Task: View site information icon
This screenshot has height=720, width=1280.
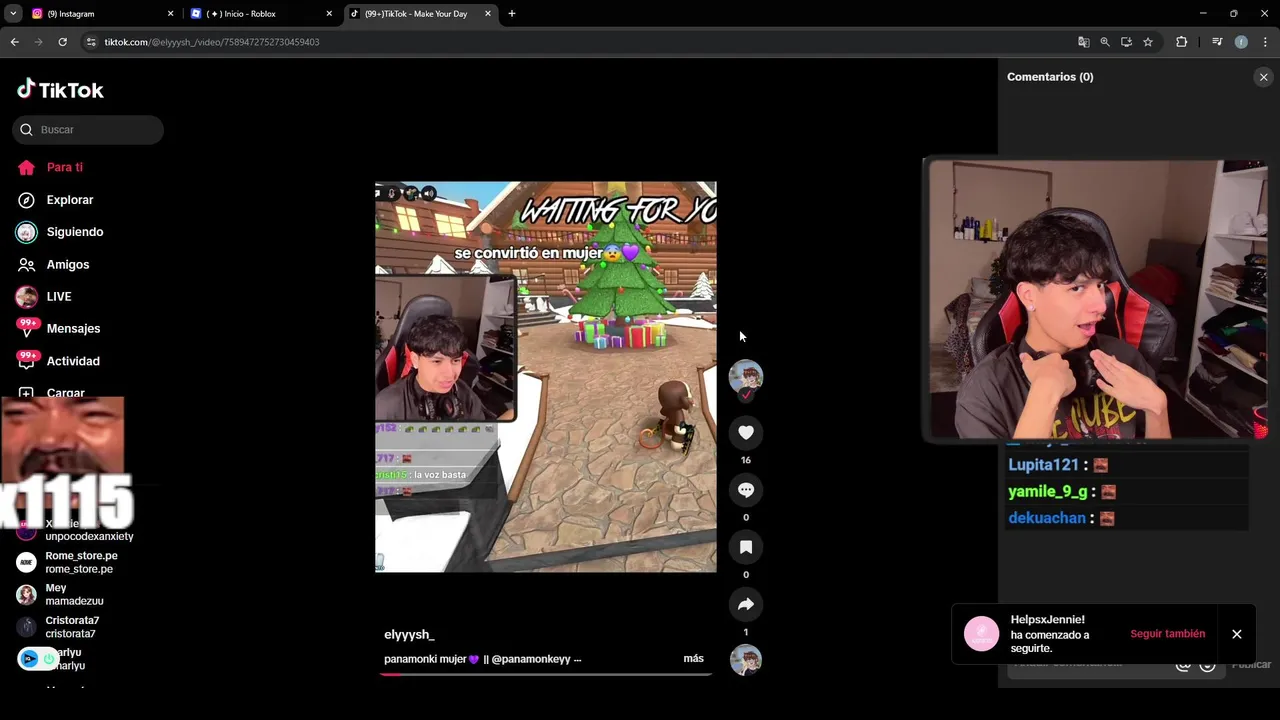Action: point(91,42)
